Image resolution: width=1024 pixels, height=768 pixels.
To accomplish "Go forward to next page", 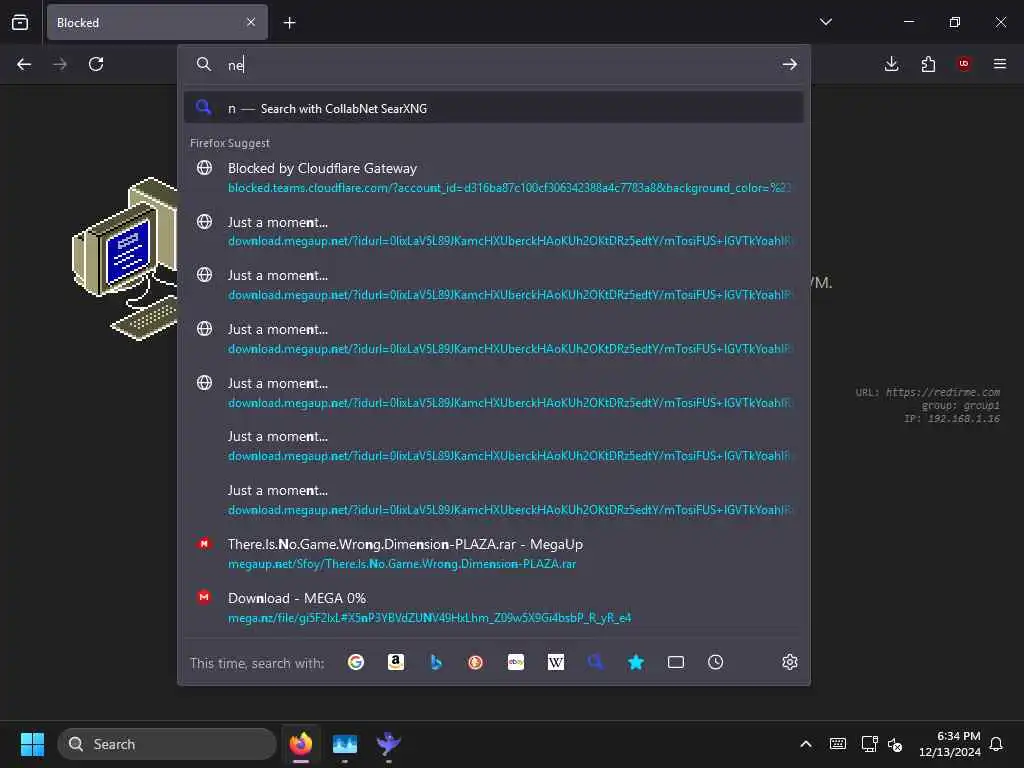I will click(x=60, y=64).
